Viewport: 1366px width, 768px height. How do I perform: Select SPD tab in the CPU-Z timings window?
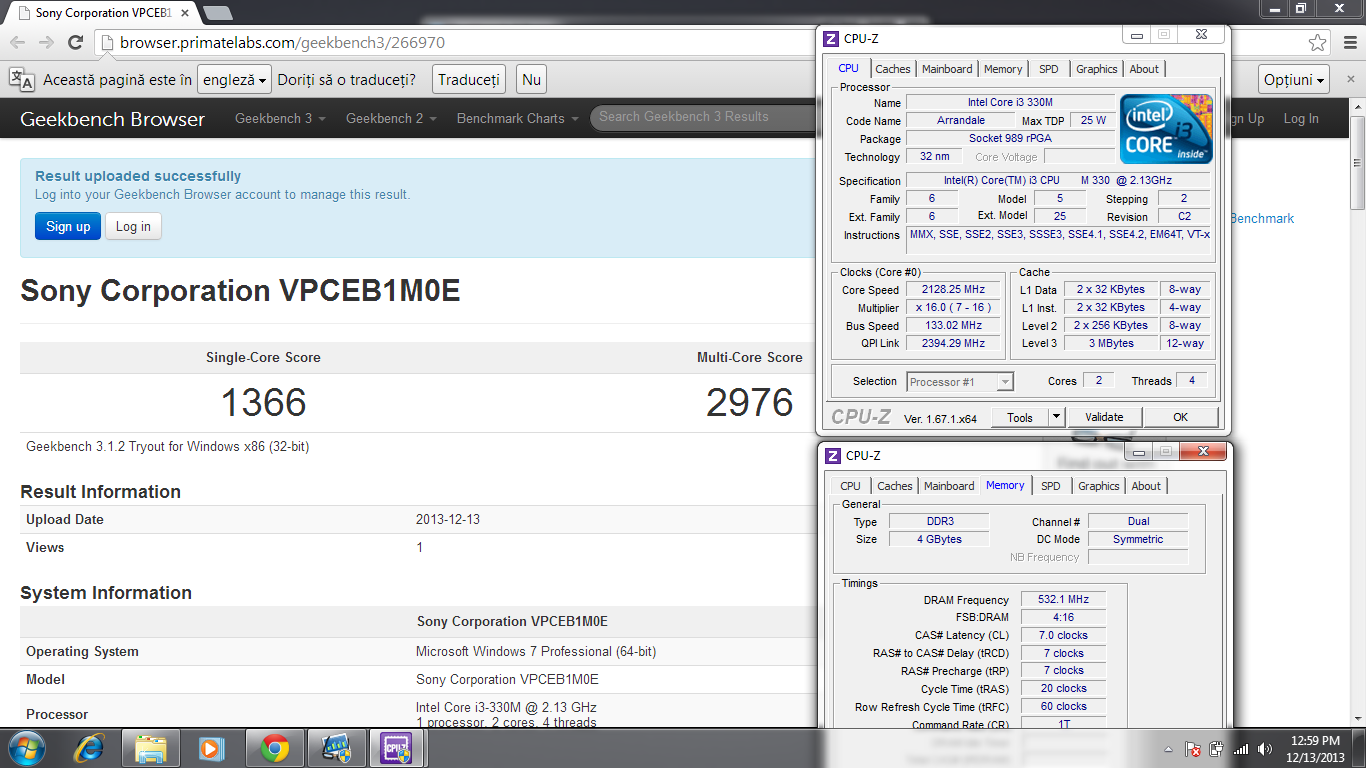coord(1050,486)
